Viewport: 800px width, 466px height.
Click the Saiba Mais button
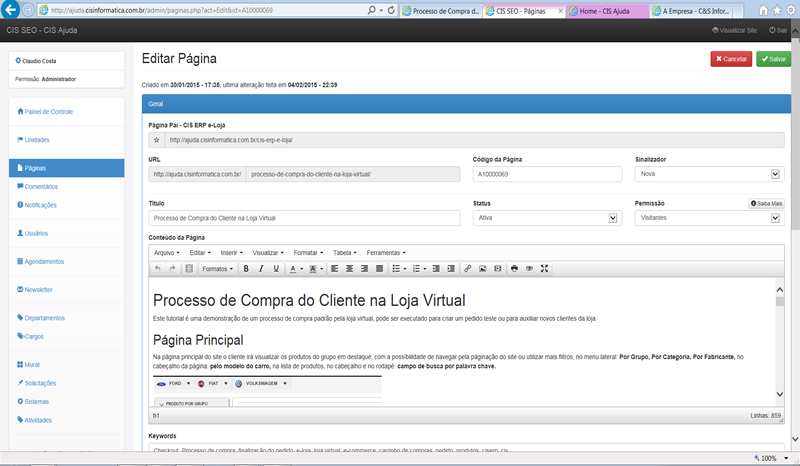(766, 203)
